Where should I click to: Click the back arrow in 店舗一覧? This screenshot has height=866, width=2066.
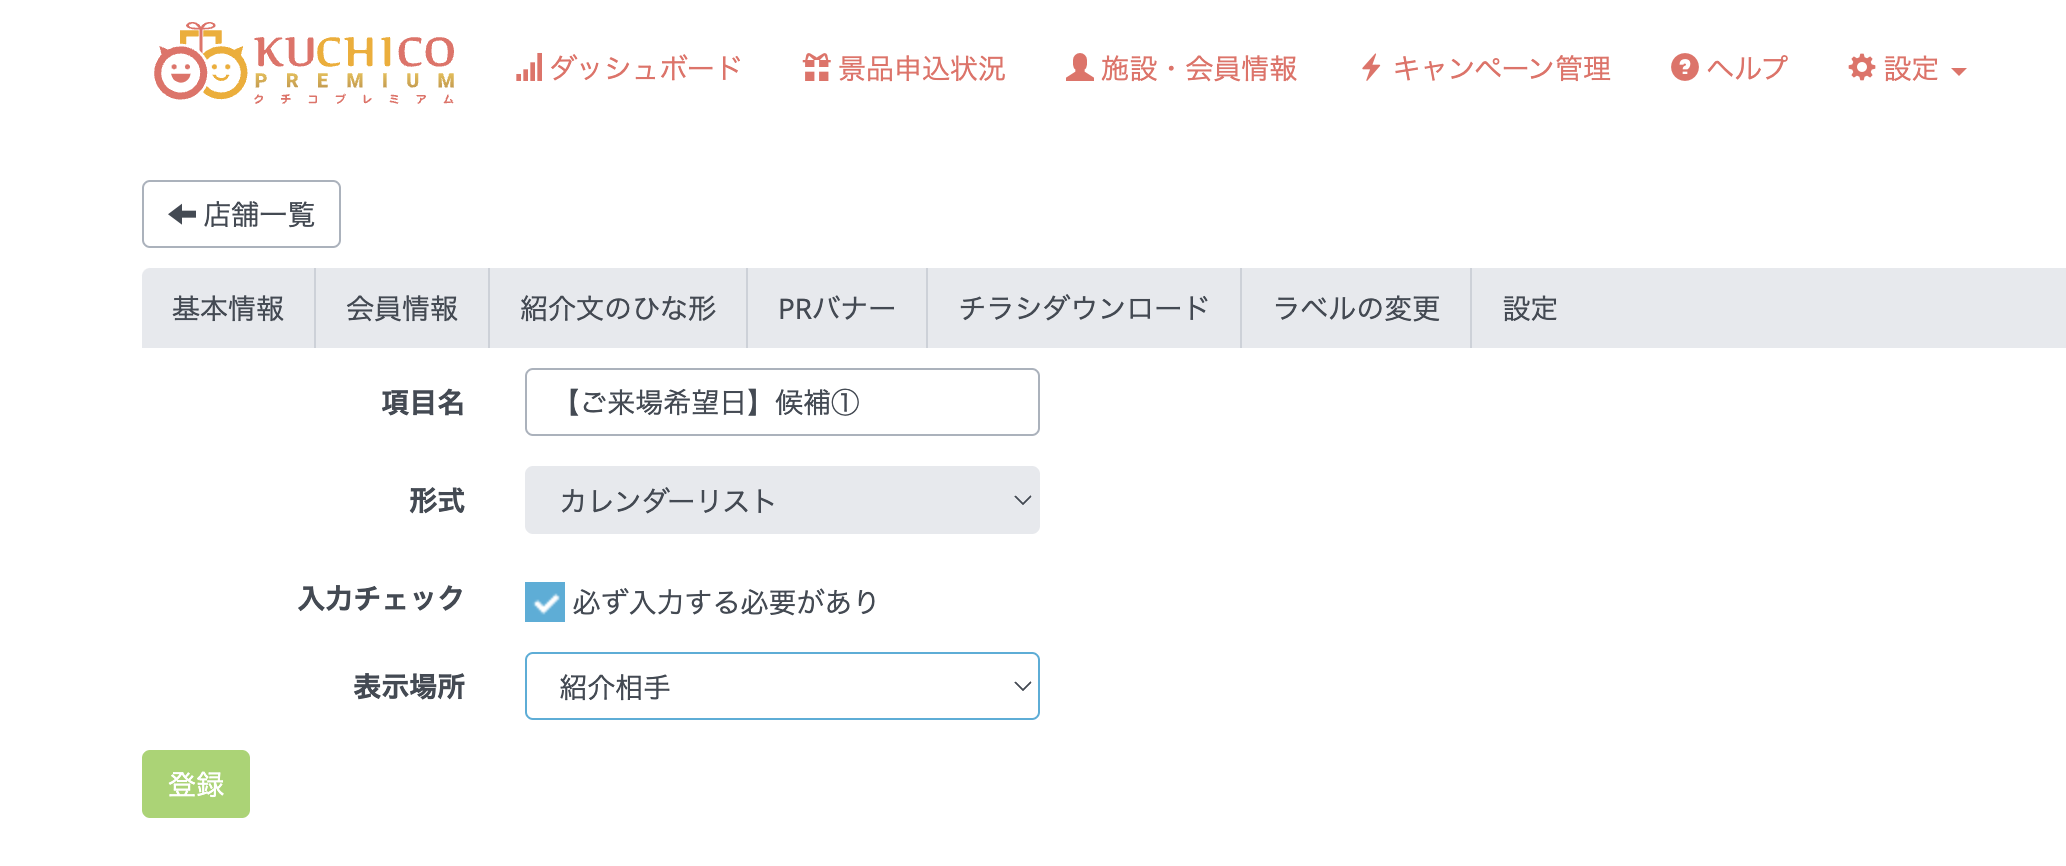point(182,214)
